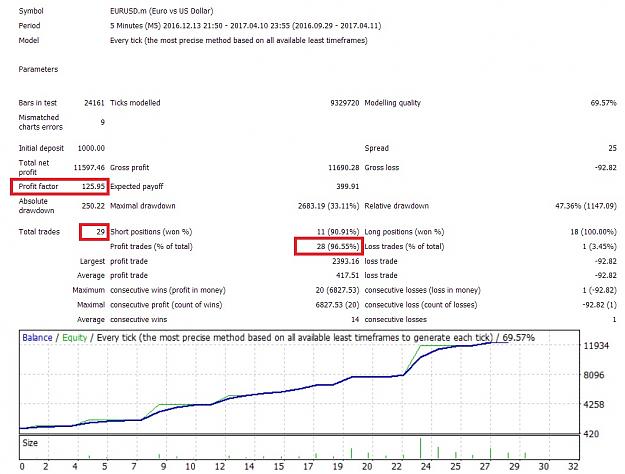Select Gross loss value -92.82
The height and width of the screenshot is (474, 625).
click(x=605, y=167)
